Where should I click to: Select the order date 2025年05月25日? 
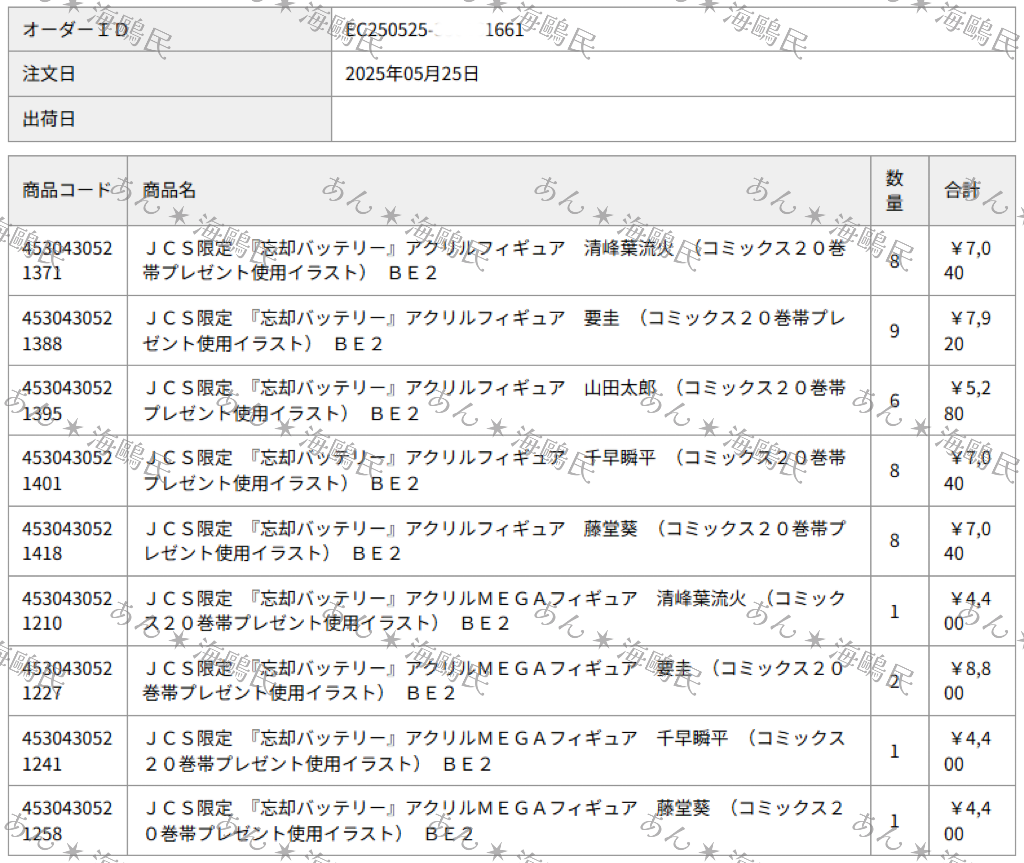(412, 74)
